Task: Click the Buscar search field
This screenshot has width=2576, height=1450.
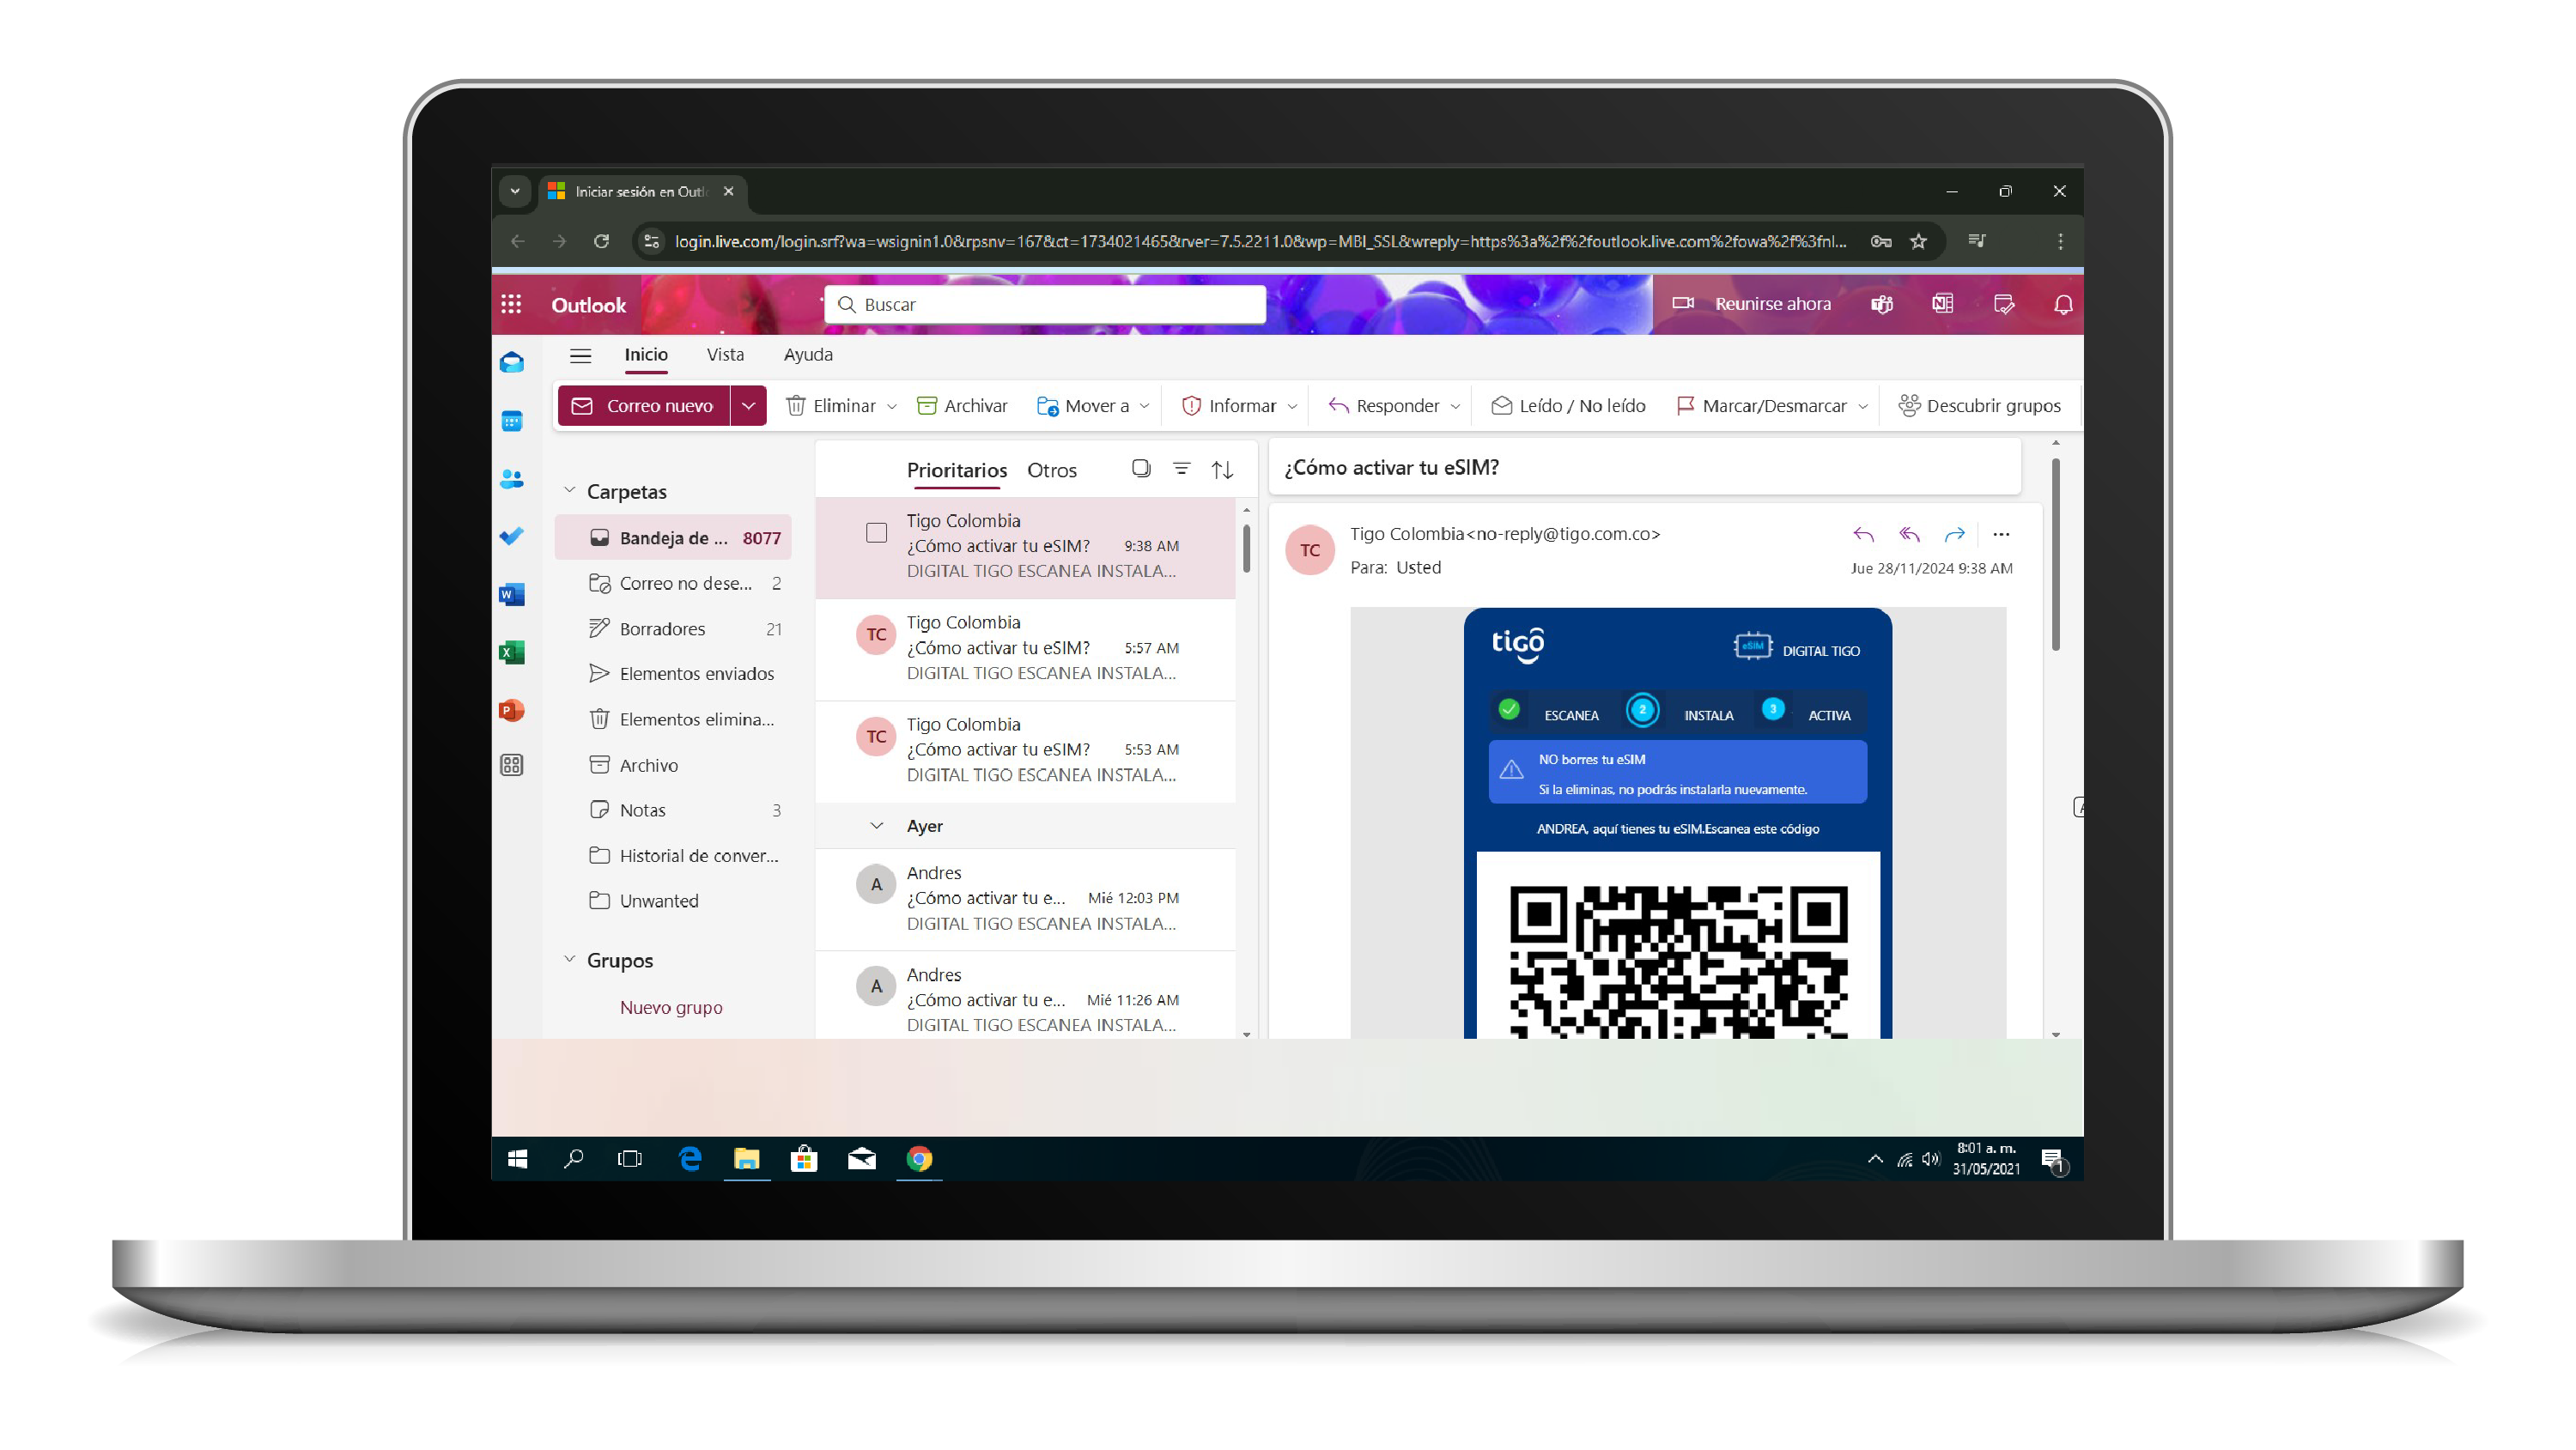Action: click(1044, 304)
